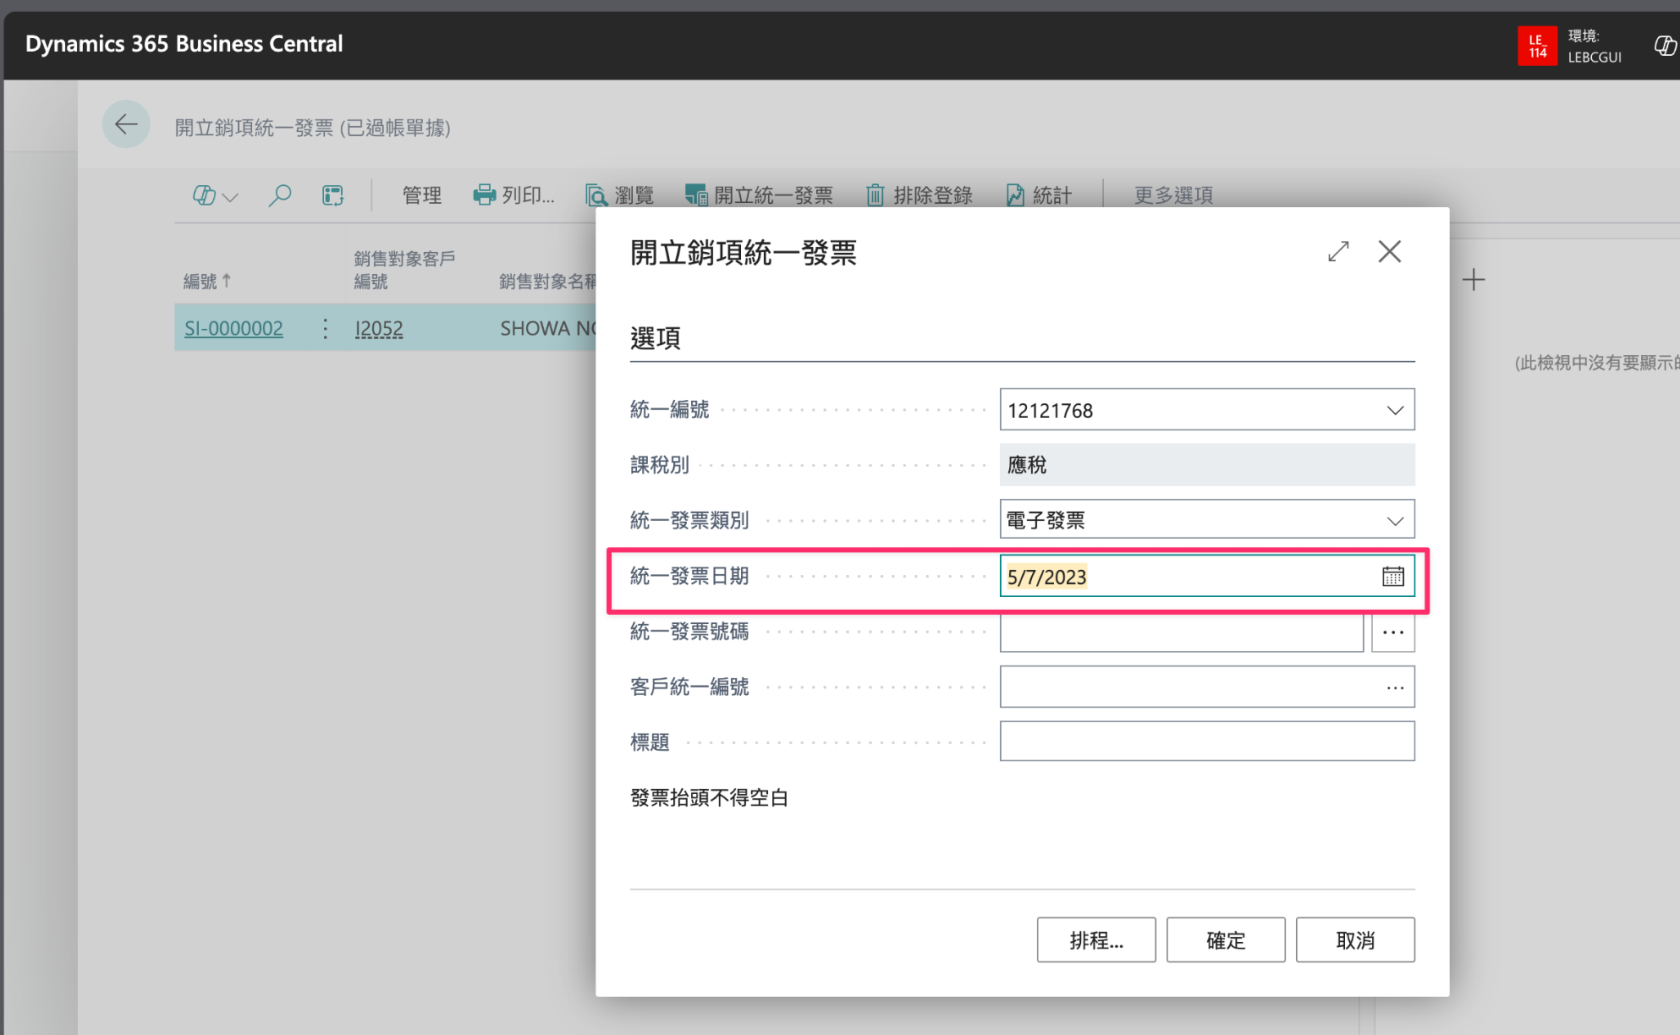Click the LE 114 environment badge
1680x1035 pixels.
coord(1537,46)
